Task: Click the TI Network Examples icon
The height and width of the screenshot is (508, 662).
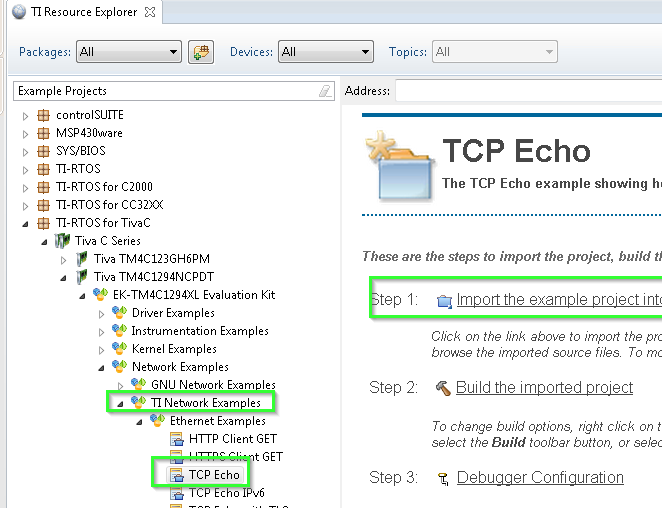Action: tap(138, 402)
